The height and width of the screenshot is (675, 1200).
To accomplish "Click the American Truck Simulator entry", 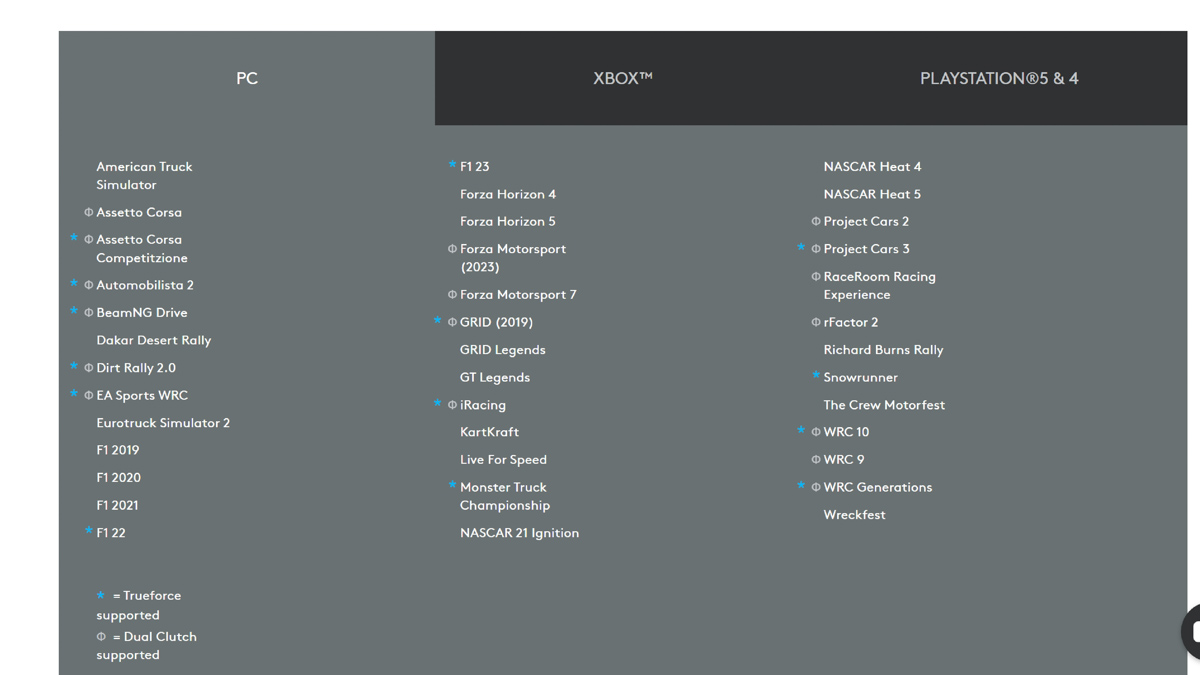I will (x=144, y=175).
